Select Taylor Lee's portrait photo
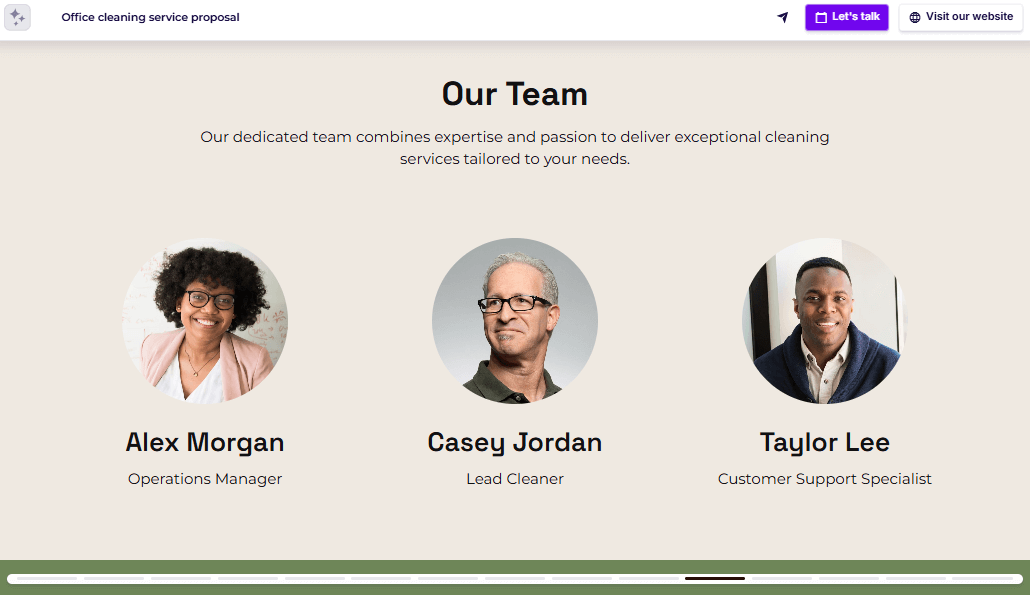 [823, 321]
